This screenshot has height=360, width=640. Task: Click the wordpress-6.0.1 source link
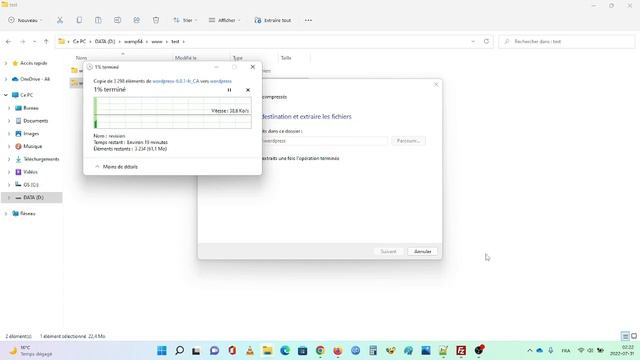[x=176, y=81]
